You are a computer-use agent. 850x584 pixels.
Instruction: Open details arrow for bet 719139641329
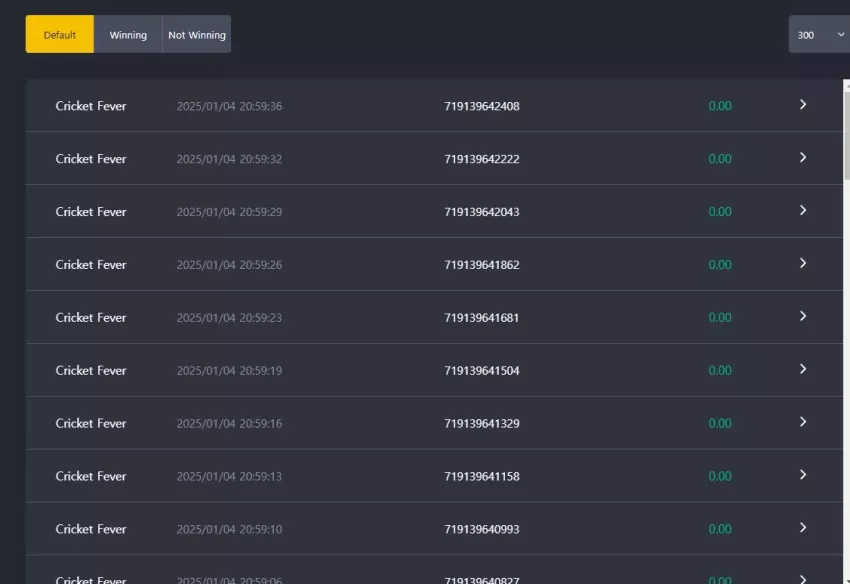[803, 422]
